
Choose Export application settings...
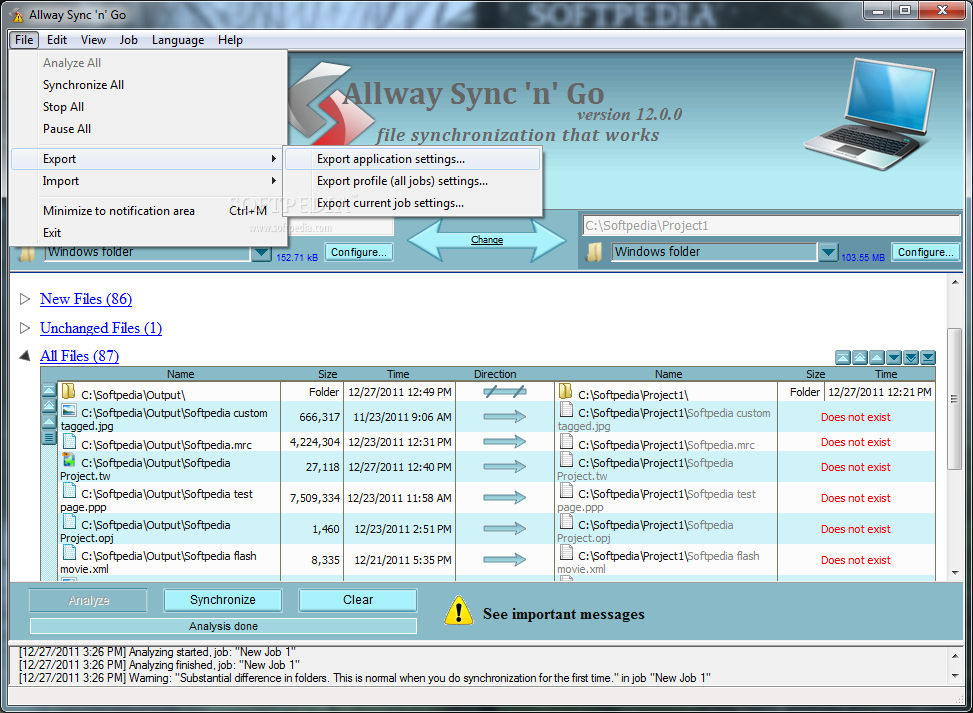point(413,159)
